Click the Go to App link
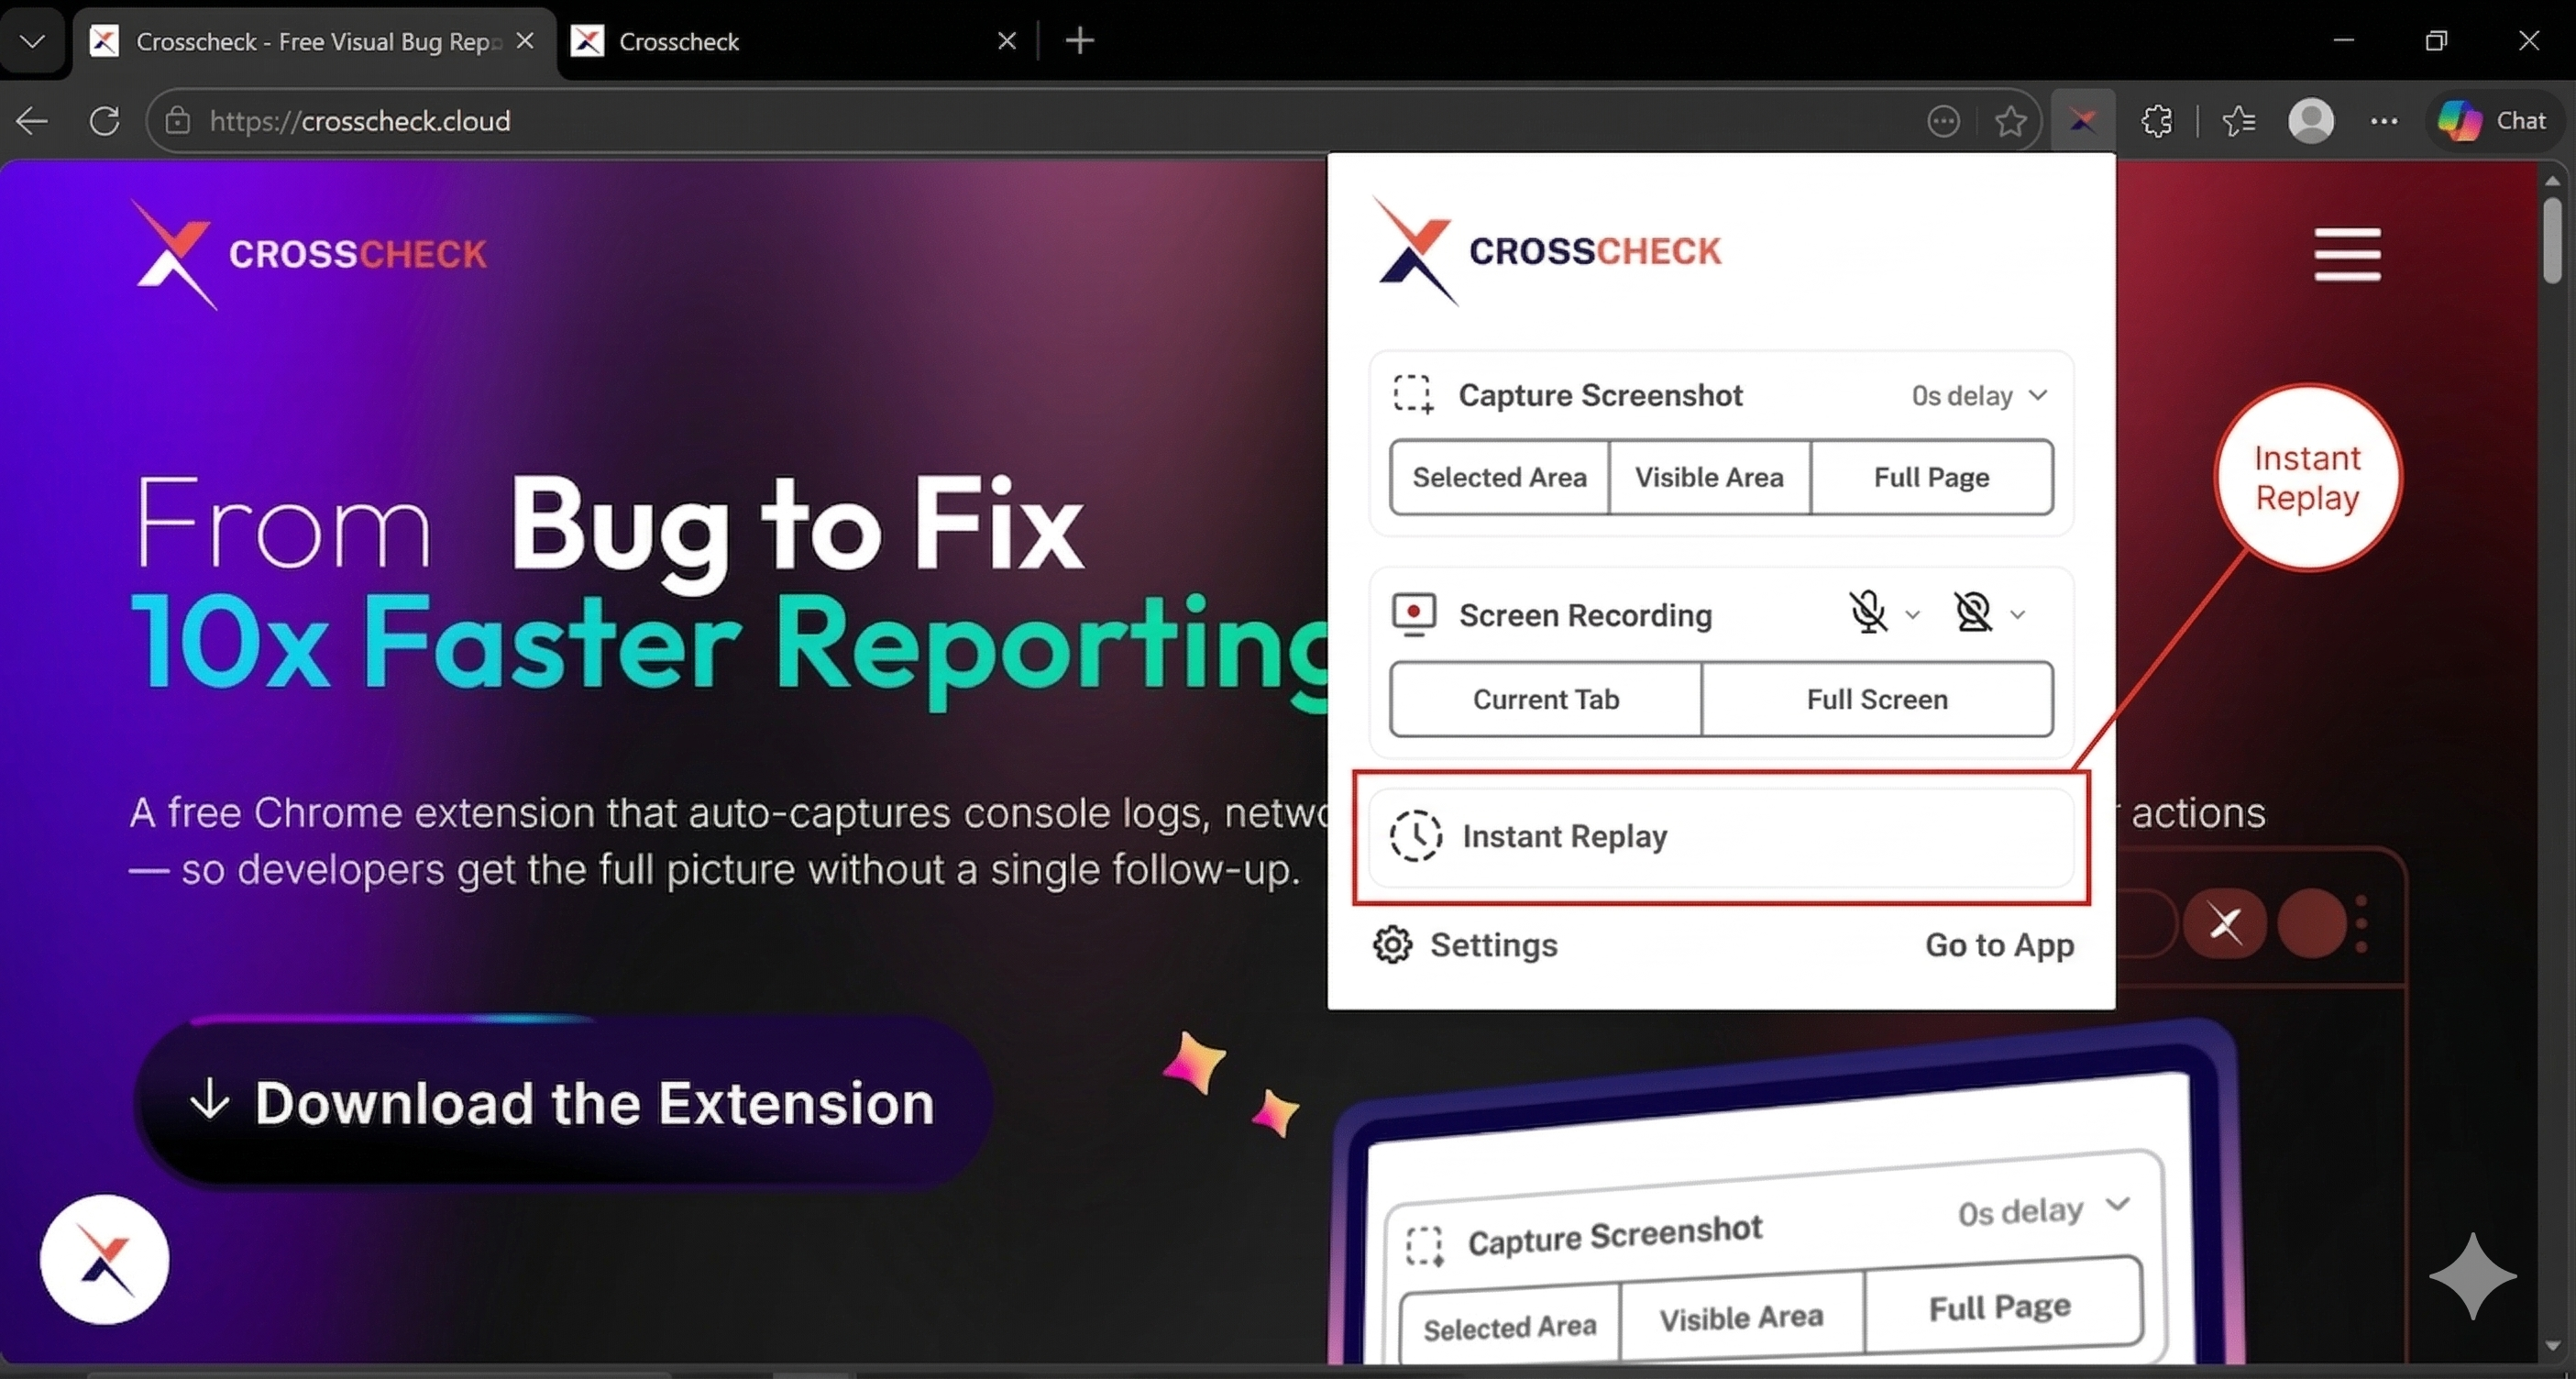2576x1379 pixels. pyautogui.click(x=1999, y=944)
